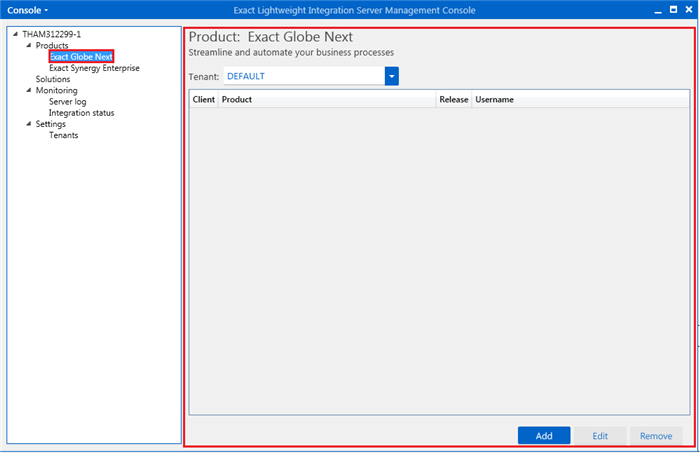Select the Products tree item

52,46
